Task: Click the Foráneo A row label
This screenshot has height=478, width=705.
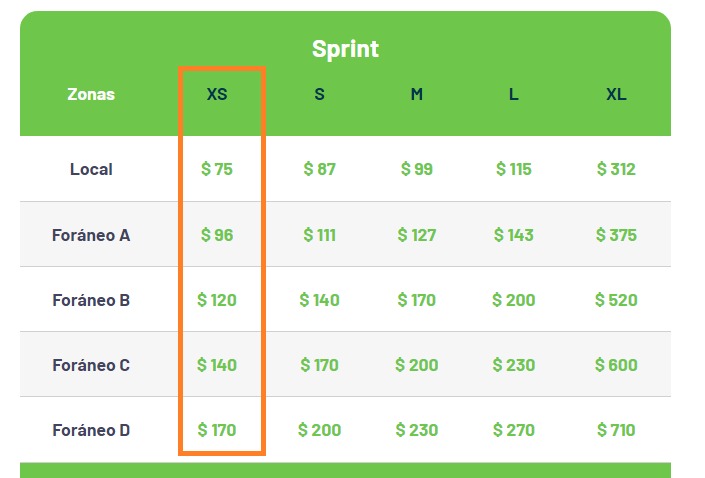Action: (91, 235)
